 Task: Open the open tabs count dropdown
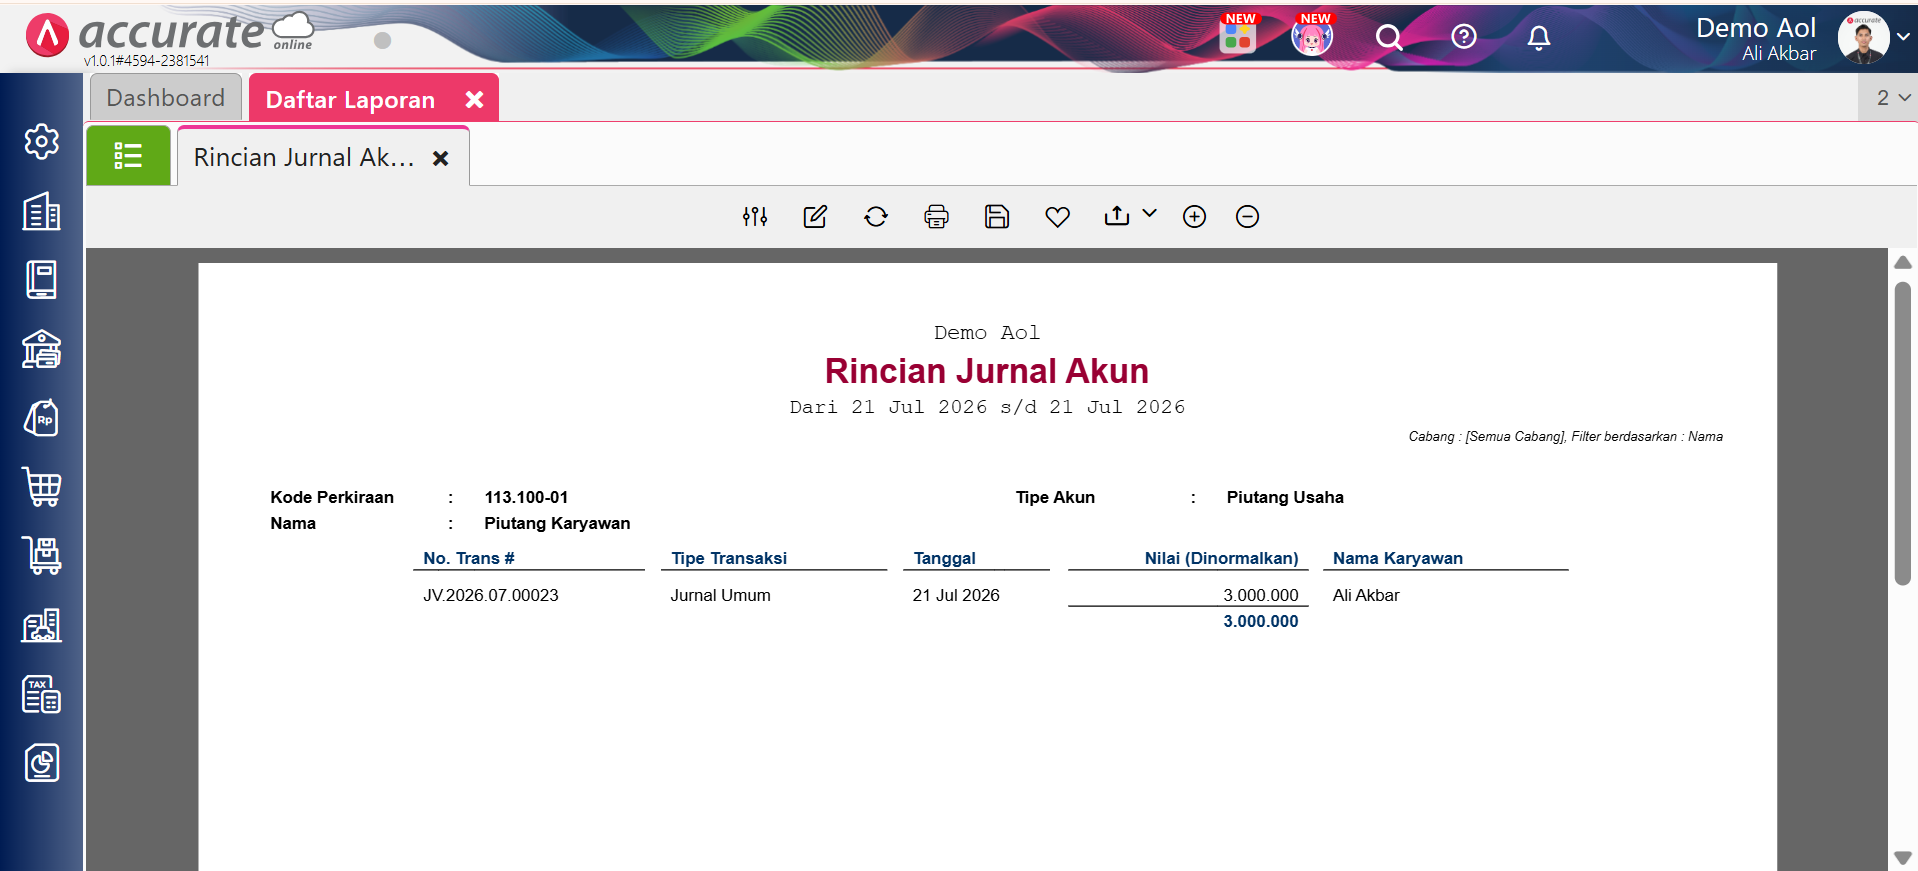(1893, 98)
